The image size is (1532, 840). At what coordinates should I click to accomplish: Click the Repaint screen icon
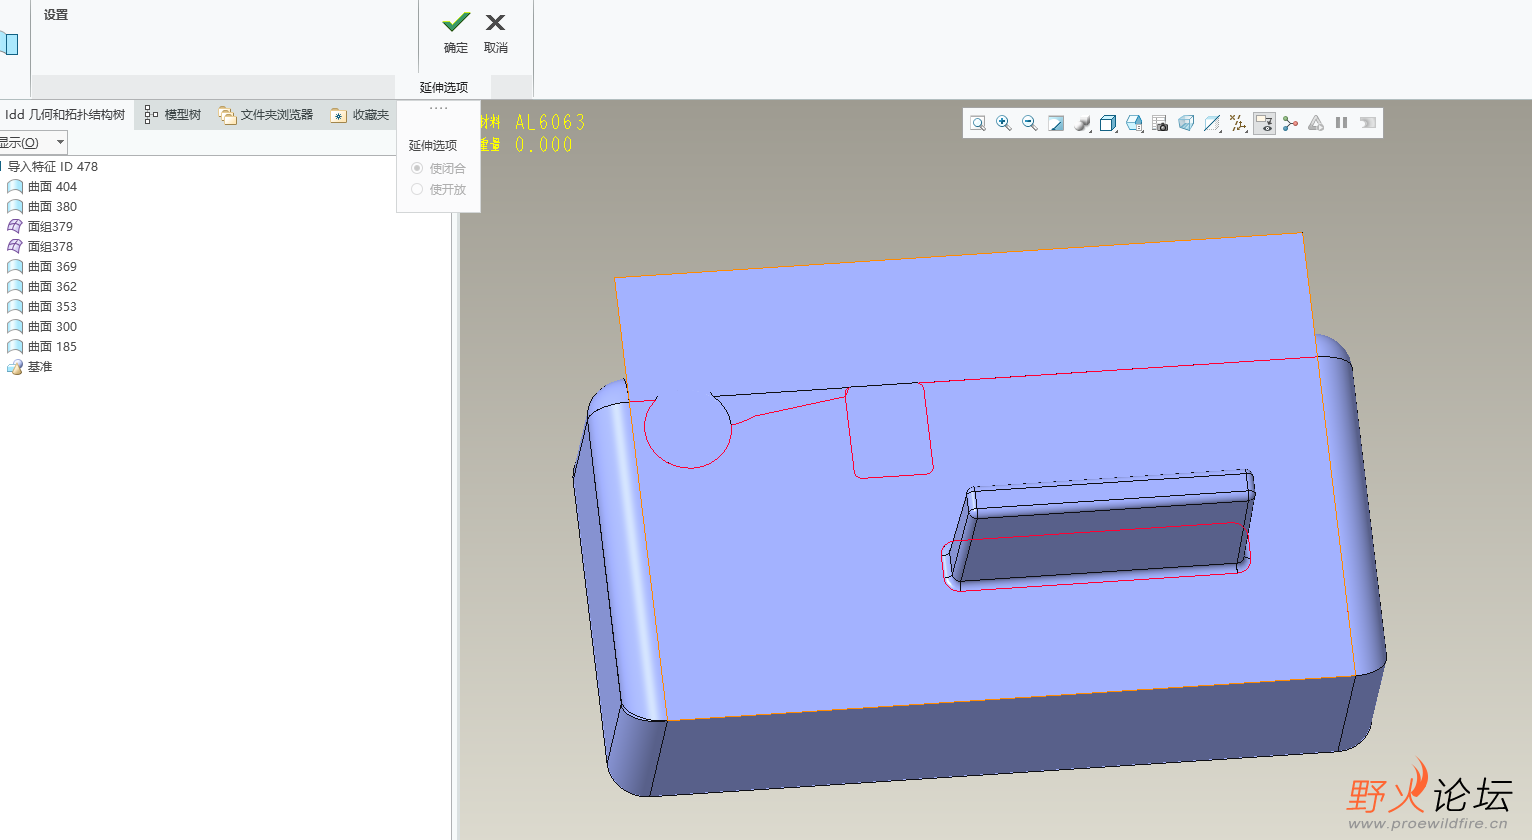(x=1056, y=123)
